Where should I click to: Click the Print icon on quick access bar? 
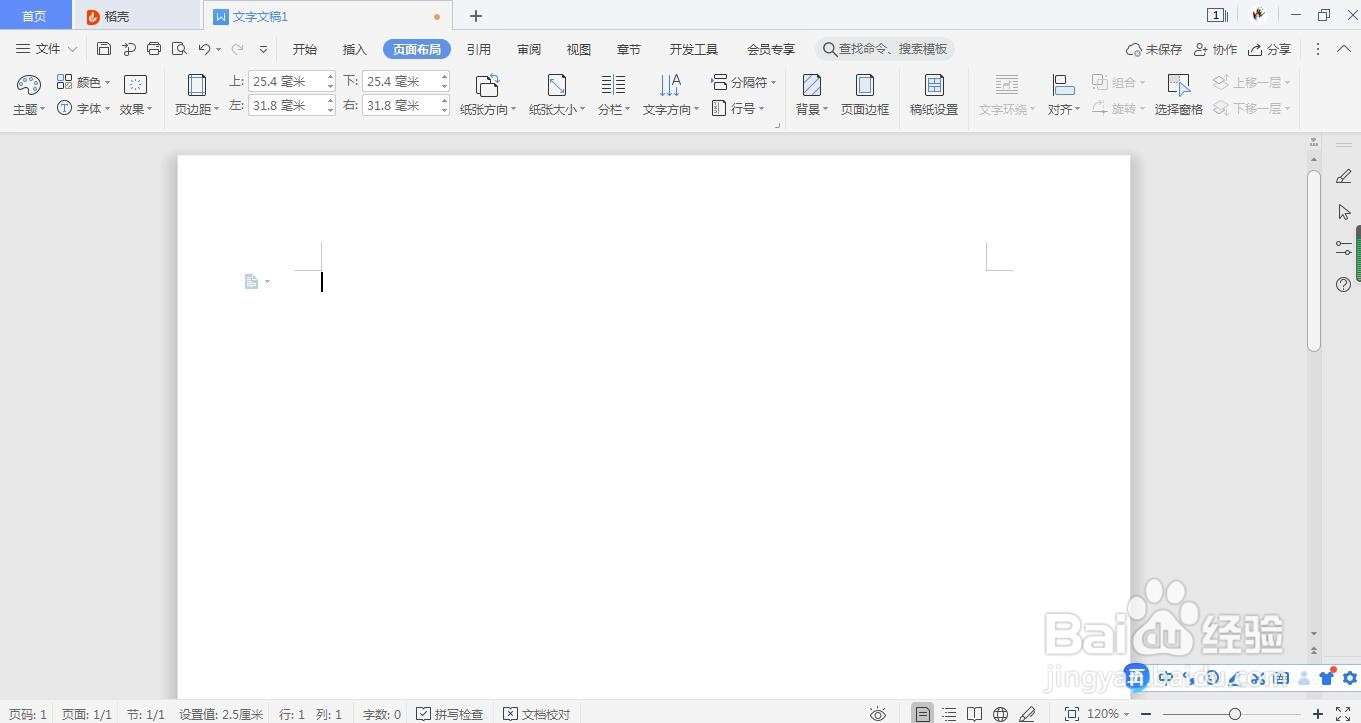pos(154,48)
